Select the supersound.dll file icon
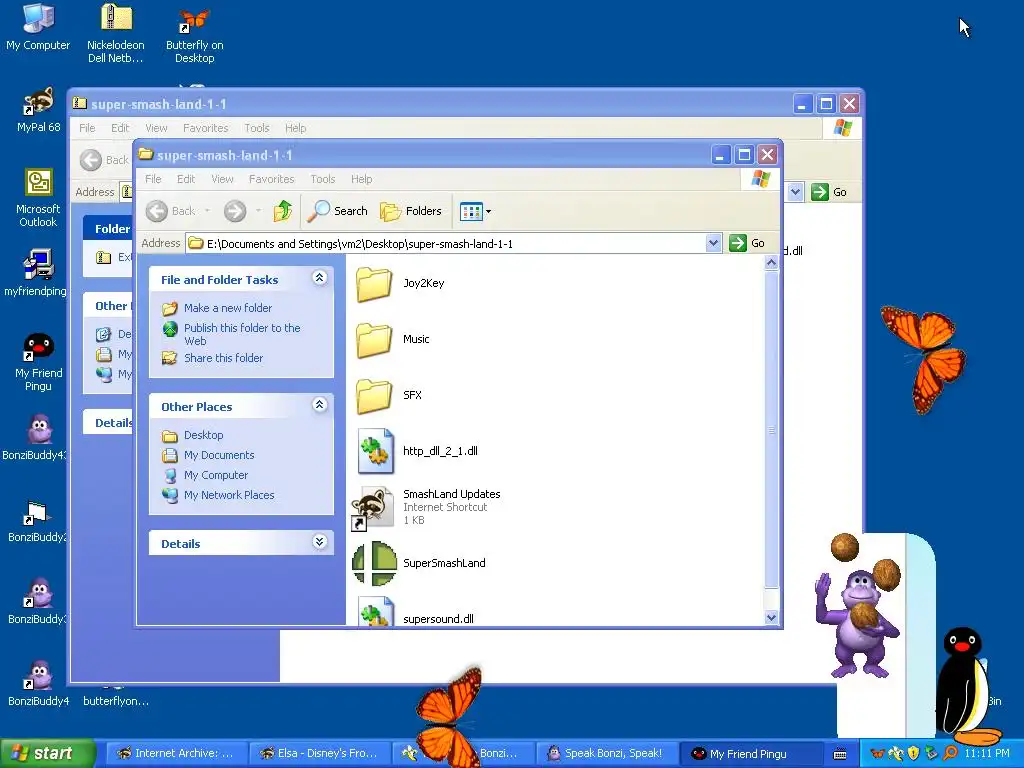This screenshot has width=1024, height=768. pos(376,611)
